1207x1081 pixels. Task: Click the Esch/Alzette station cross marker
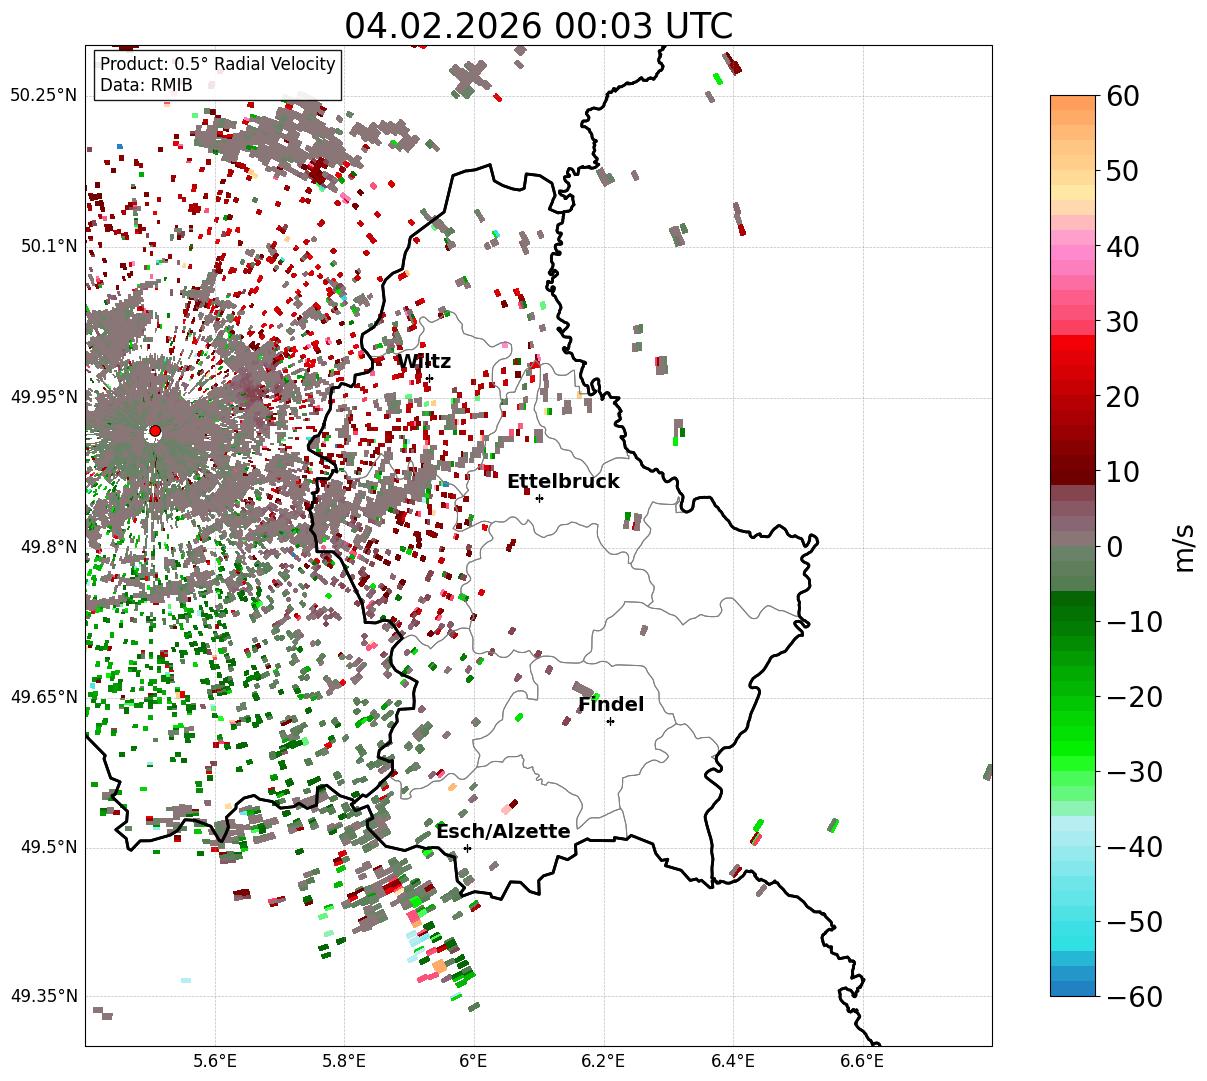coord(467,848)
